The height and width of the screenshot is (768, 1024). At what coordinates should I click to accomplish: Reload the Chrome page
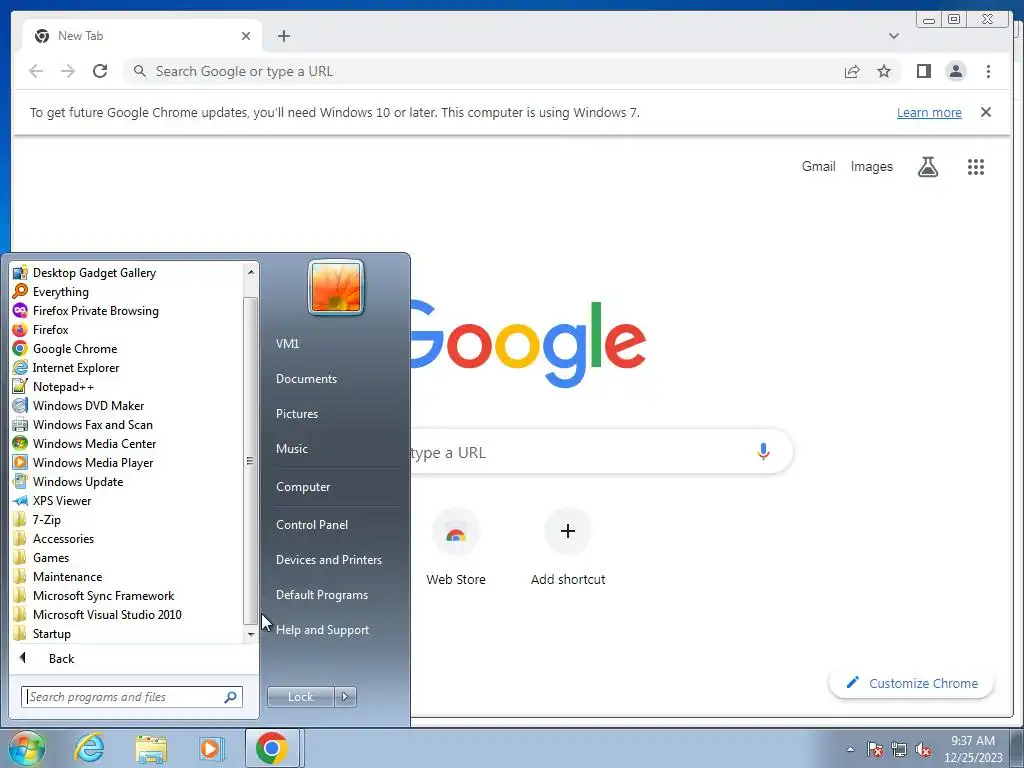click(100, 71)
